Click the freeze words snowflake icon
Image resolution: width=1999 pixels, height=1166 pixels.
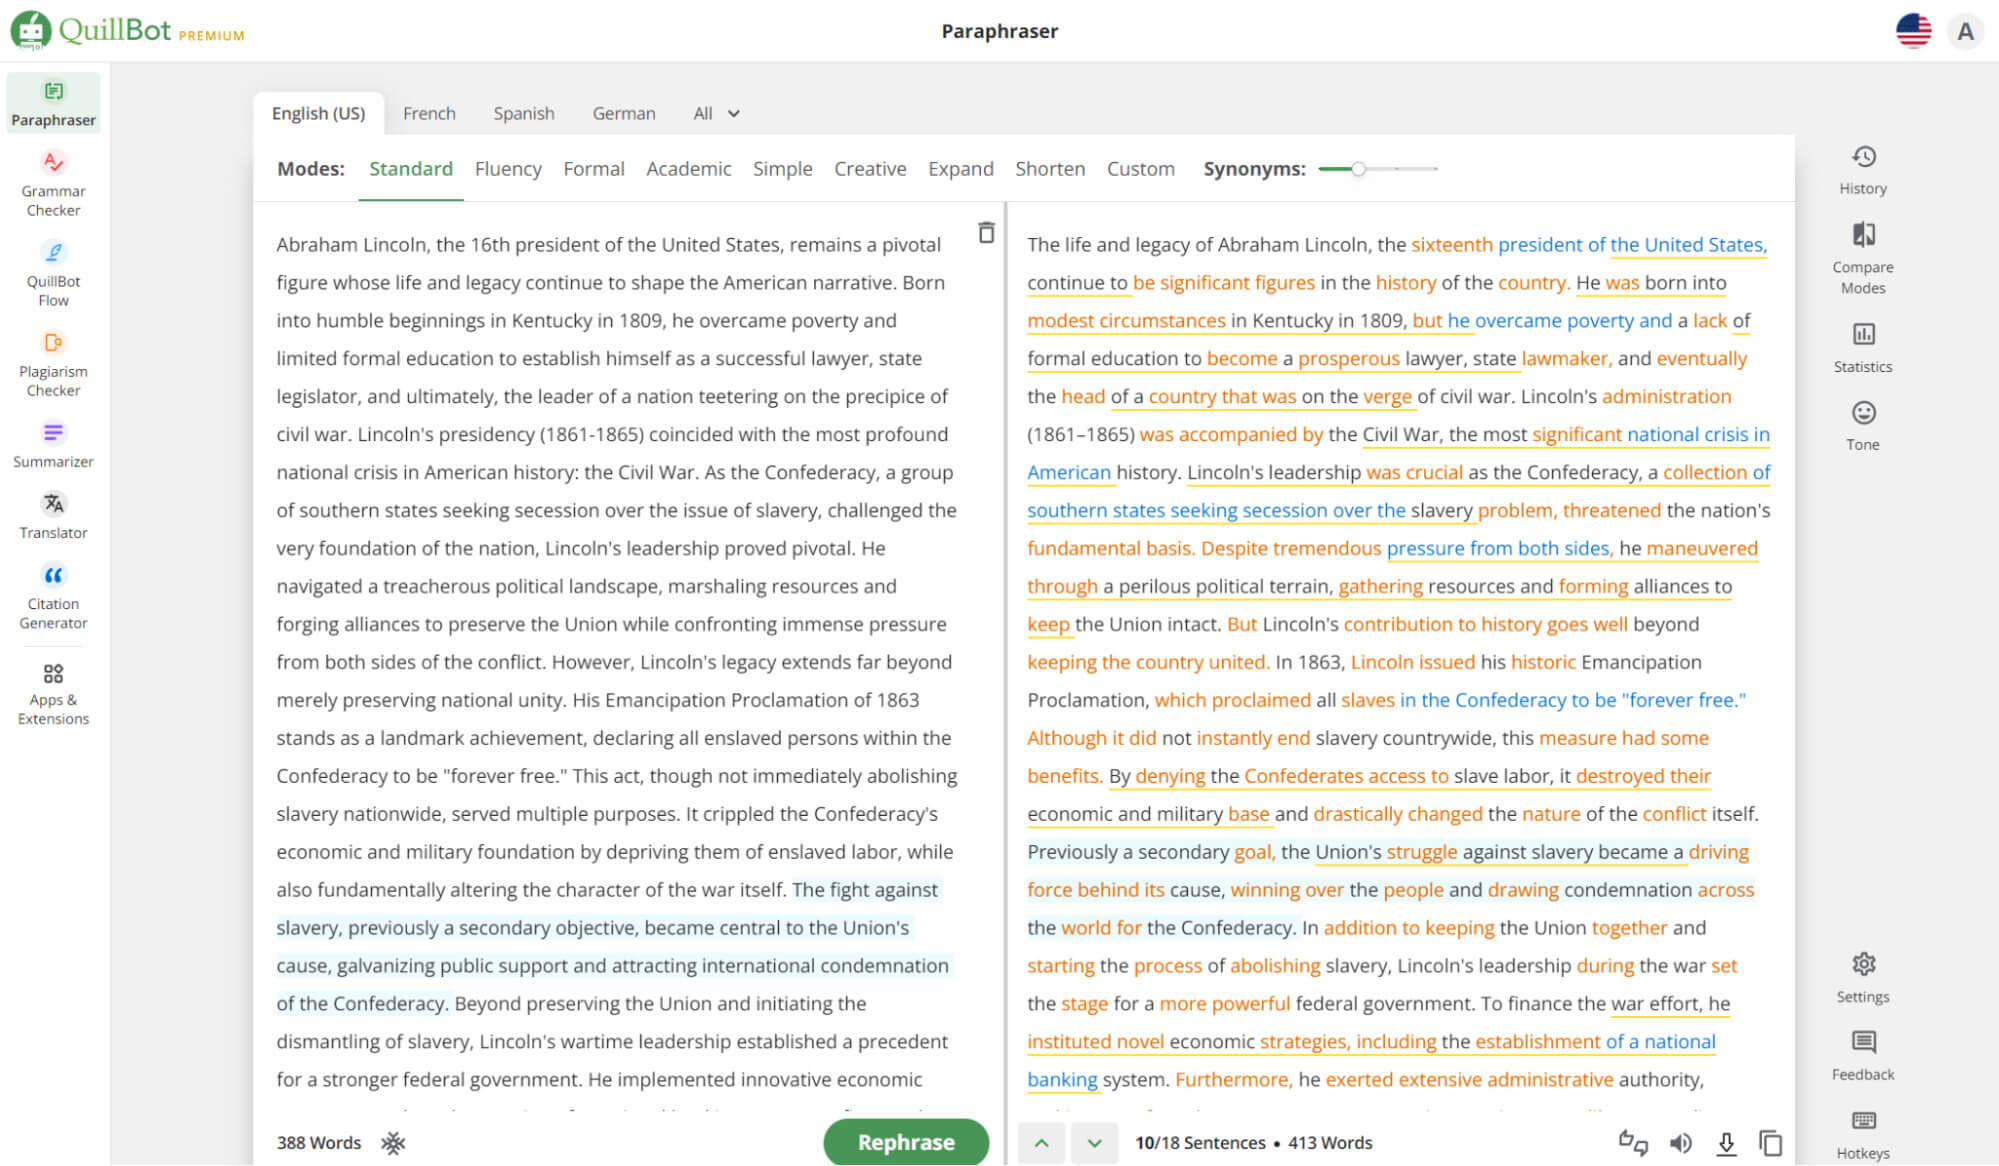pyautogui.click(x=393, y=1142)
